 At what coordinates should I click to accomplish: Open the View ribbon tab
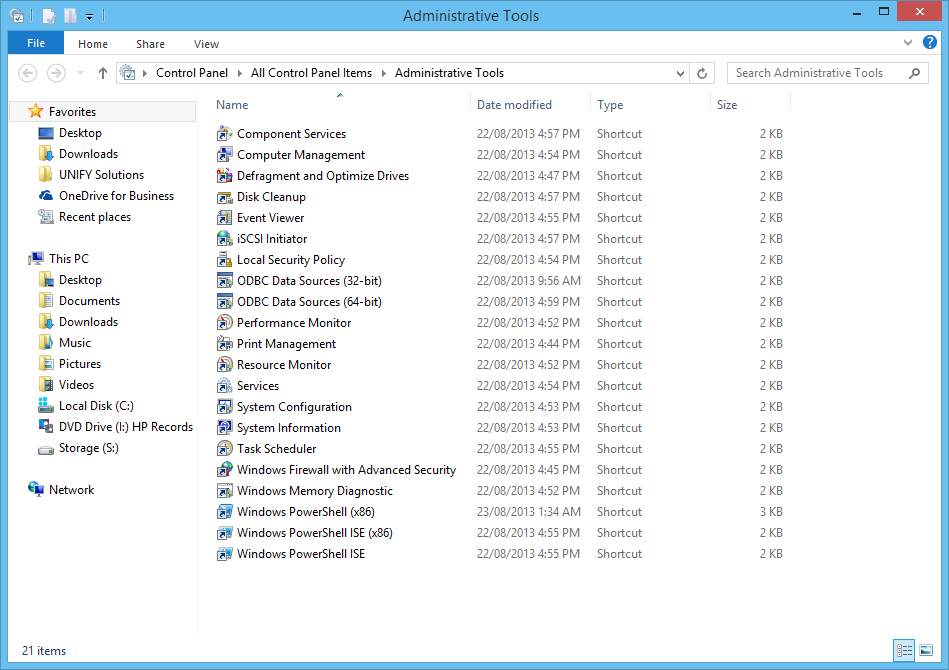pyautogui.click(x=206, y=44)
